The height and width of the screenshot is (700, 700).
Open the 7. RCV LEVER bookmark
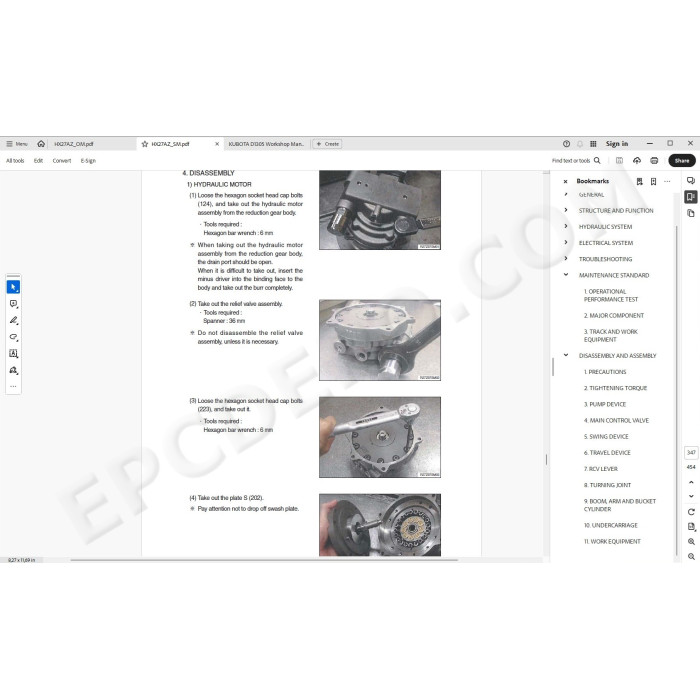[600, 469]
